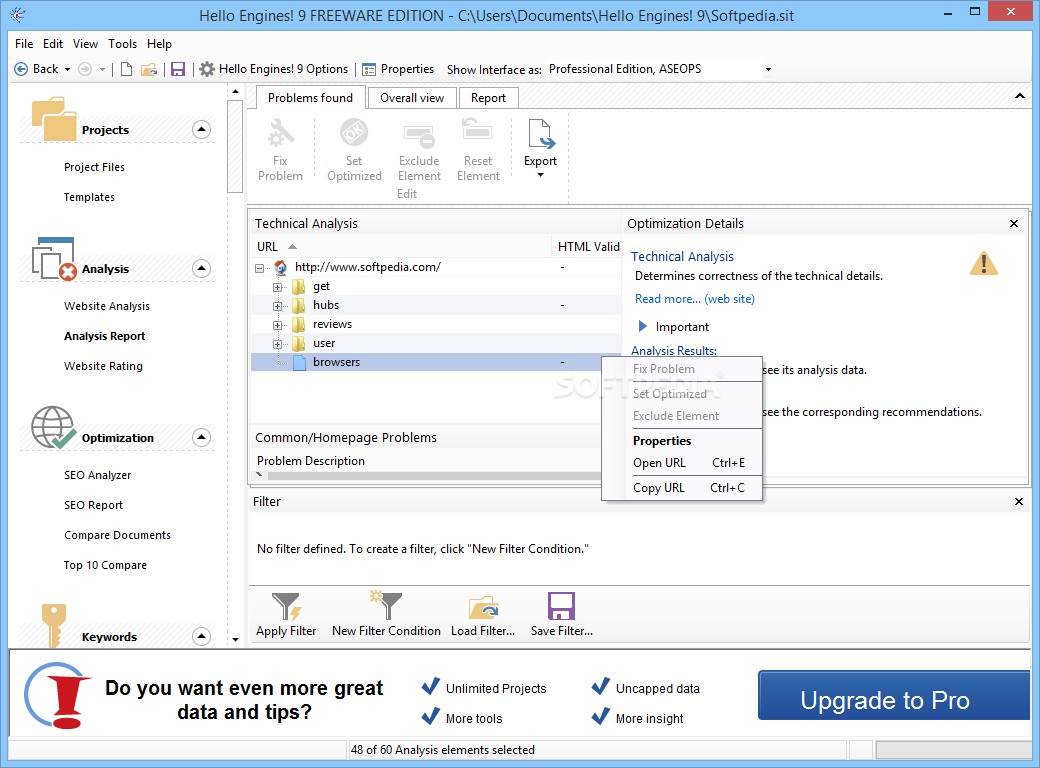Open the File menu
Viewport: 1040px width, 768px height.
24,44
